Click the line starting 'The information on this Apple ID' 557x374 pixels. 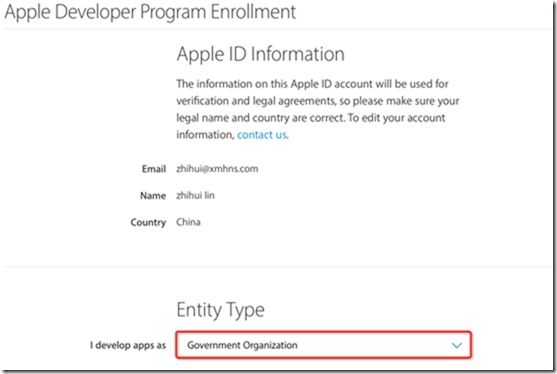click(312, 84)
